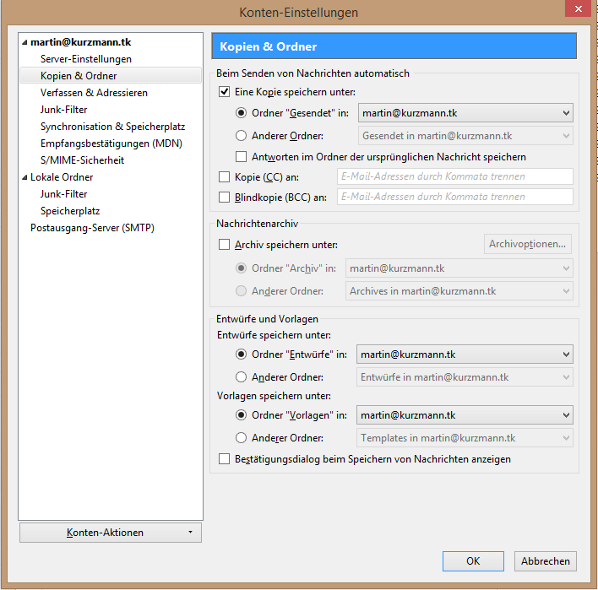This screenshot has height=590, width=598.
Task: Open the Vorlagen folder account dropdown
Action: (x=465, y=415)
